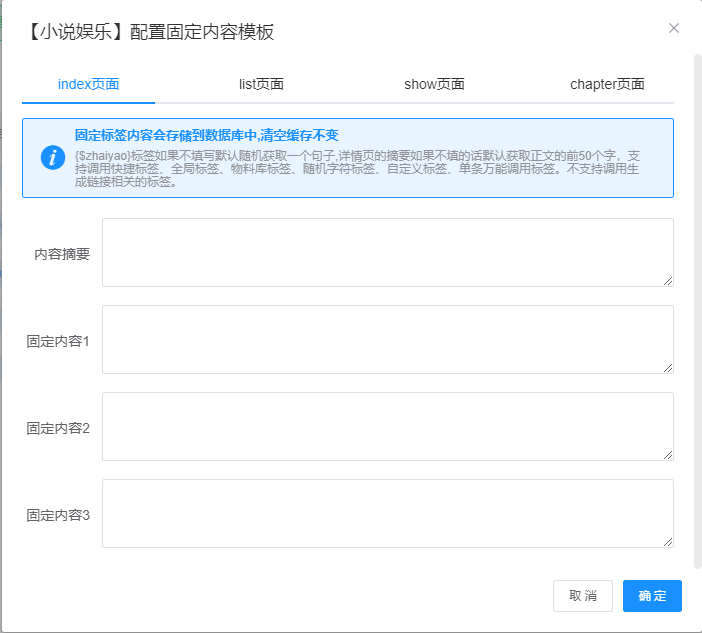The height and width of the screenshot is (633, 702).
Task: Open the chapter页面 tab
Action: click(x=607, y=84)
